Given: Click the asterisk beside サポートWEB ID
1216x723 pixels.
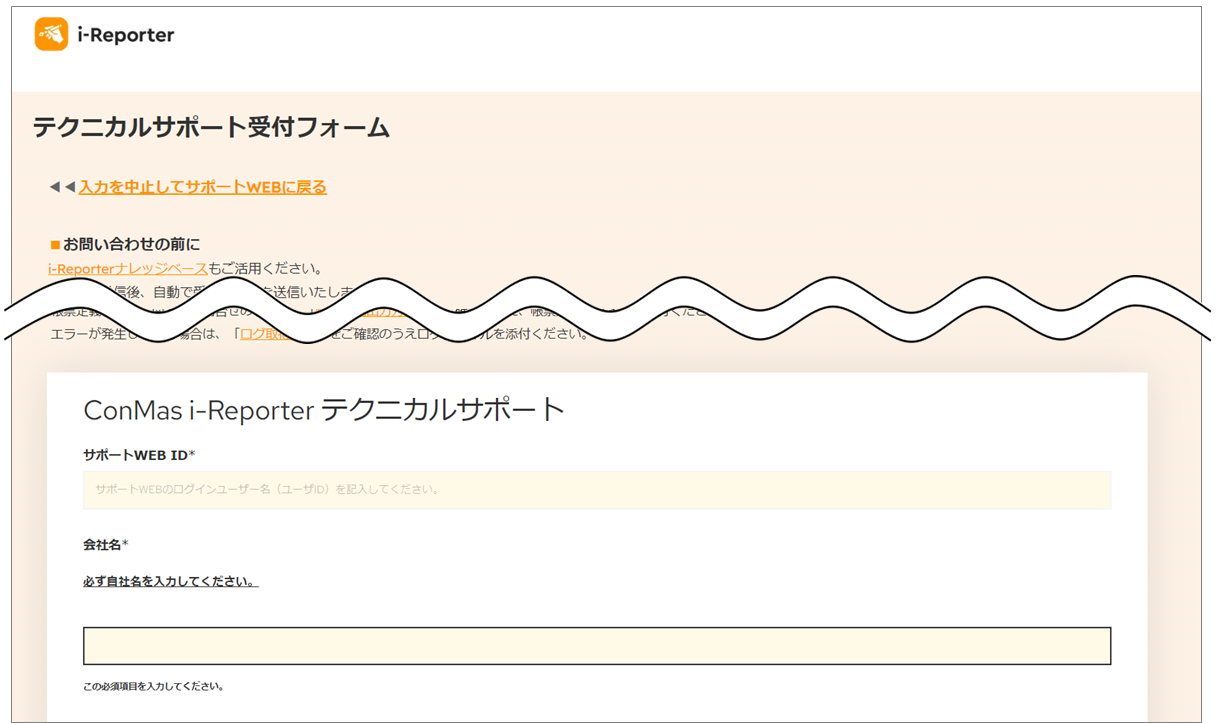Looking at the screenshot, I should (x=192, y=456).
